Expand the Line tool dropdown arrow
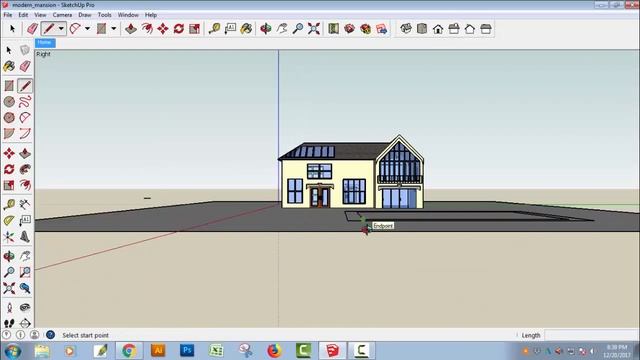Screen dimensions: 640x360 tap(61, 29)
